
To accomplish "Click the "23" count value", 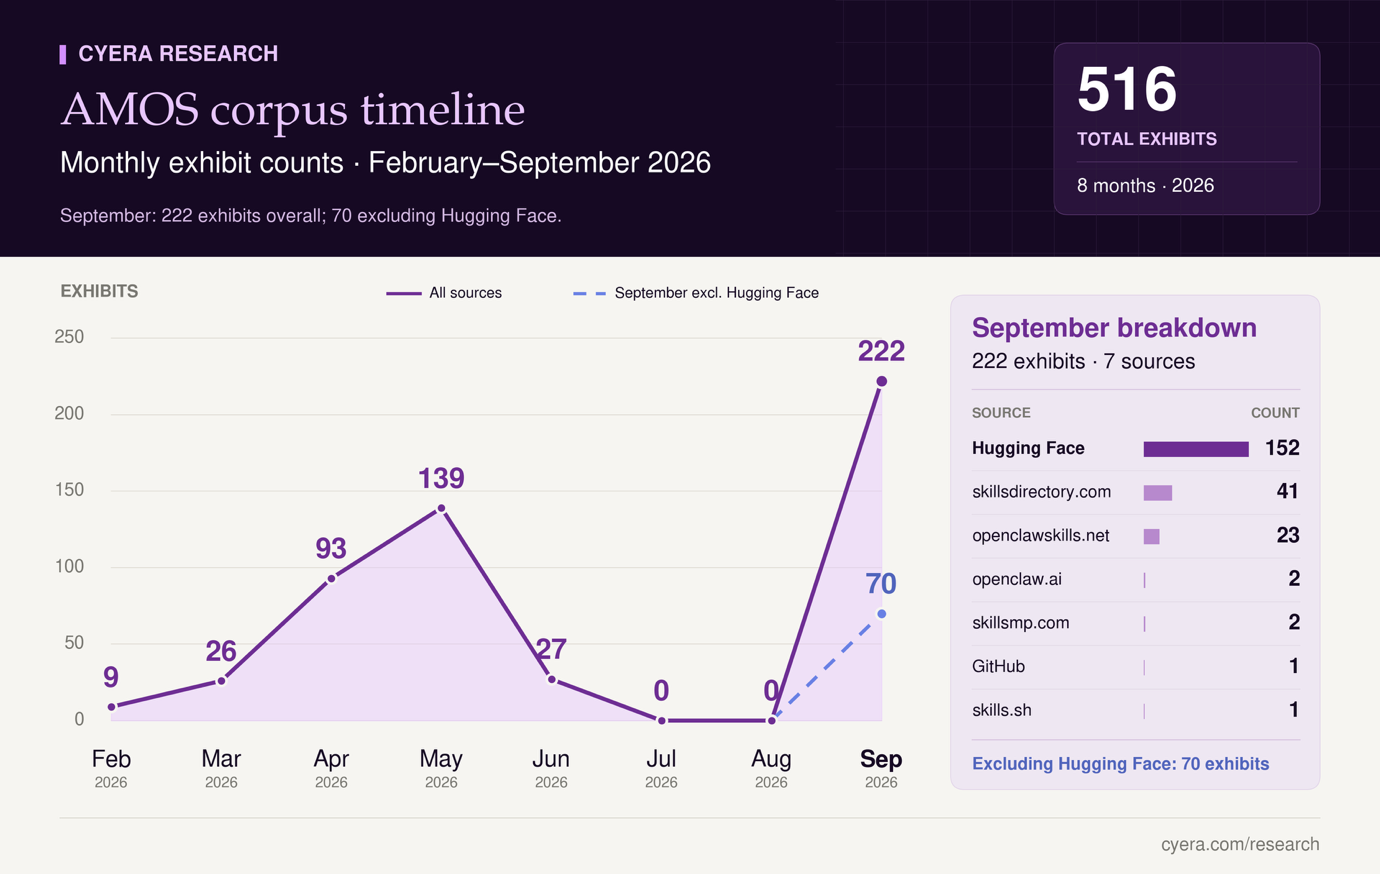I will pos(1288,535).
